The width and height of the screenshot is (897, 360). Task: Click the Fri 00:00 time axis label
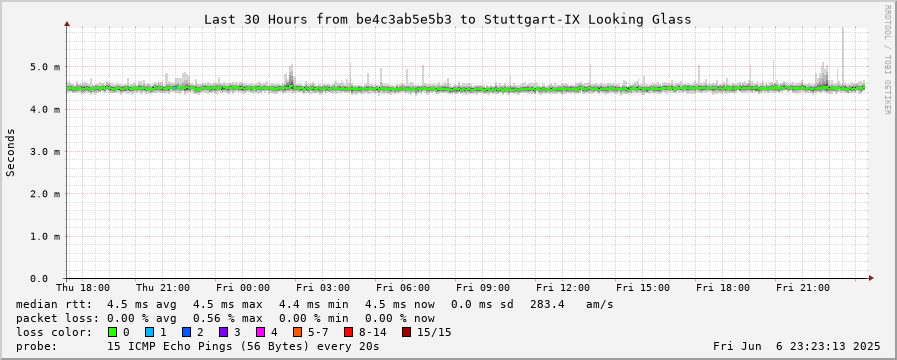tap(243, 287)
